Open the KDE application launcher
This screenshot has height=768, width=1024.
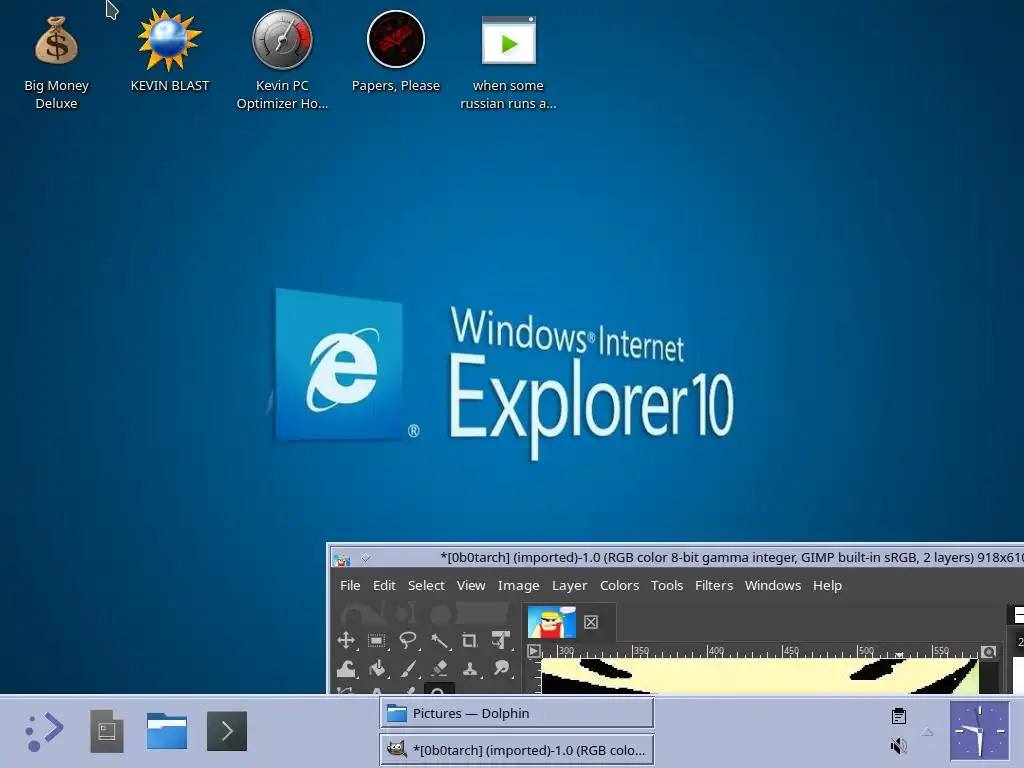(44, 731)
